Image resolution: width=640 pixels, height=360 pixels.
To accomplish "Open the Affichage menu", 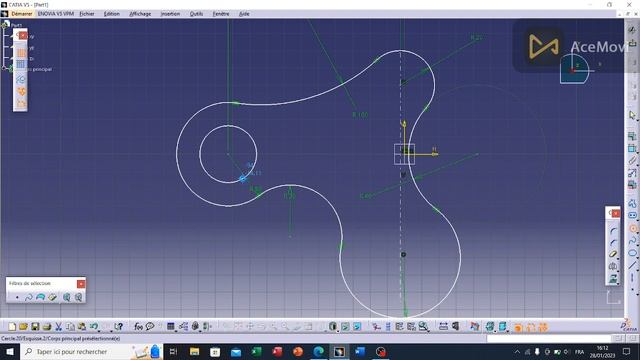I will coord(140,14).
